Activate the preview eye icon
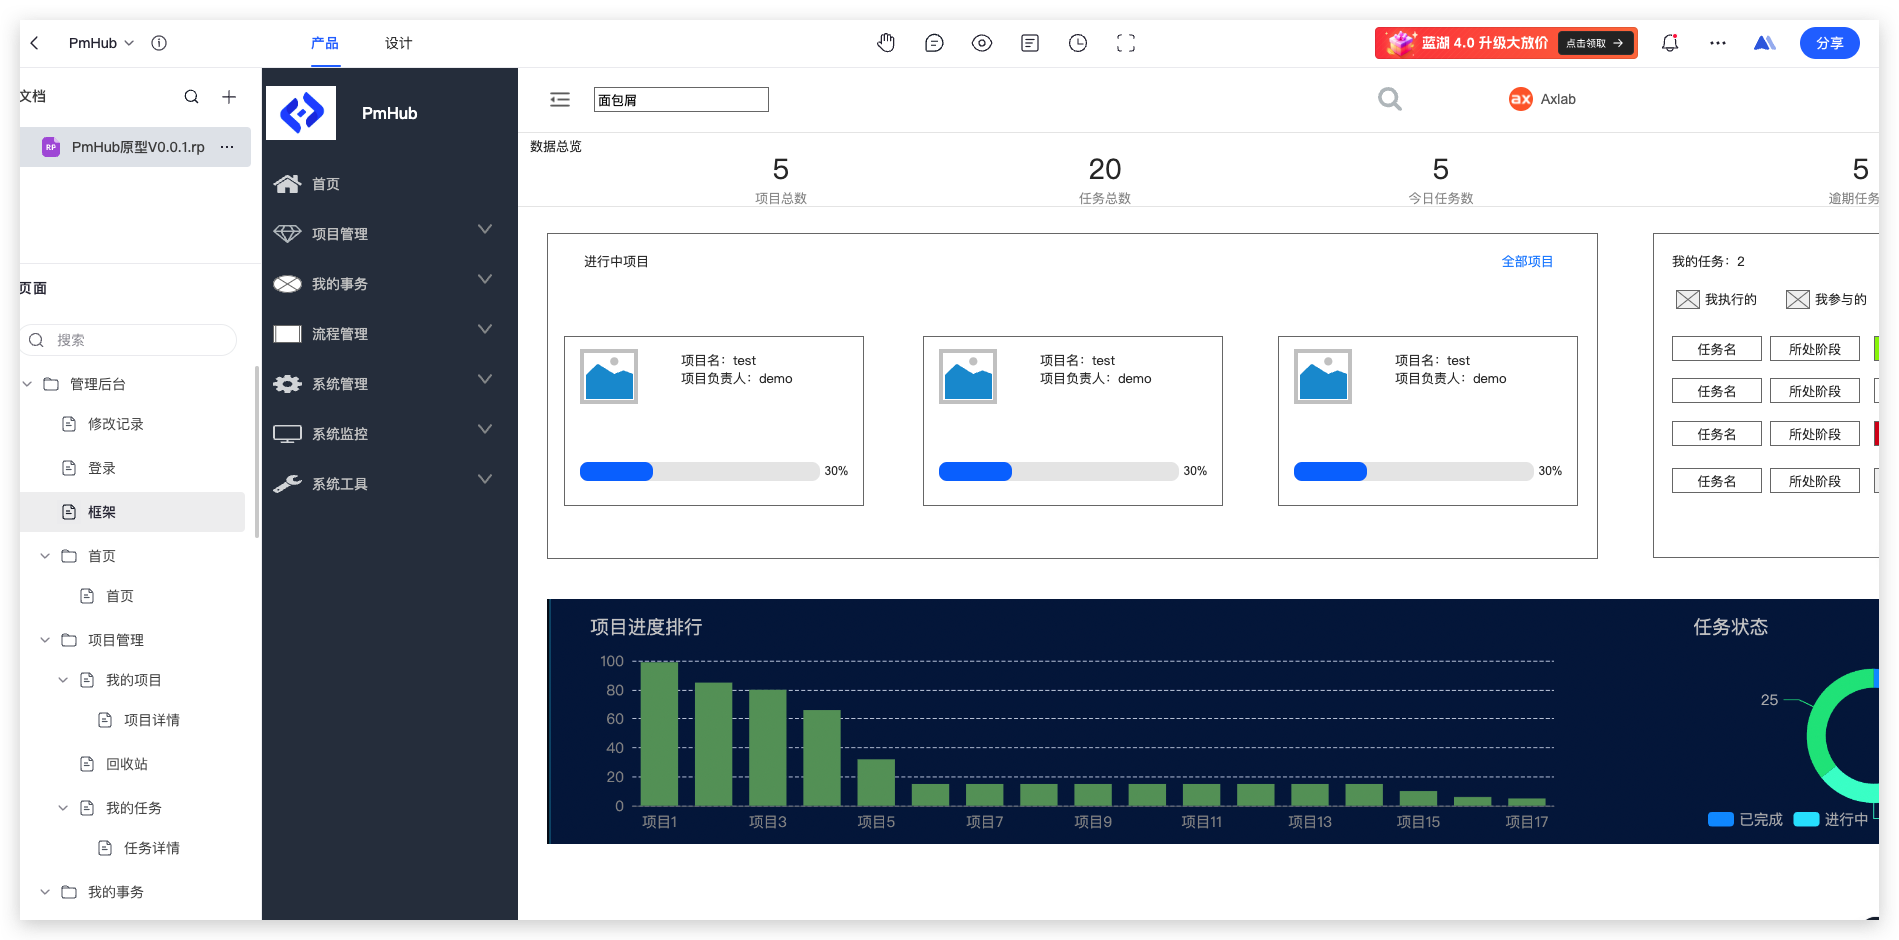This screenshot has height=940, width=1899. [982, 42]
